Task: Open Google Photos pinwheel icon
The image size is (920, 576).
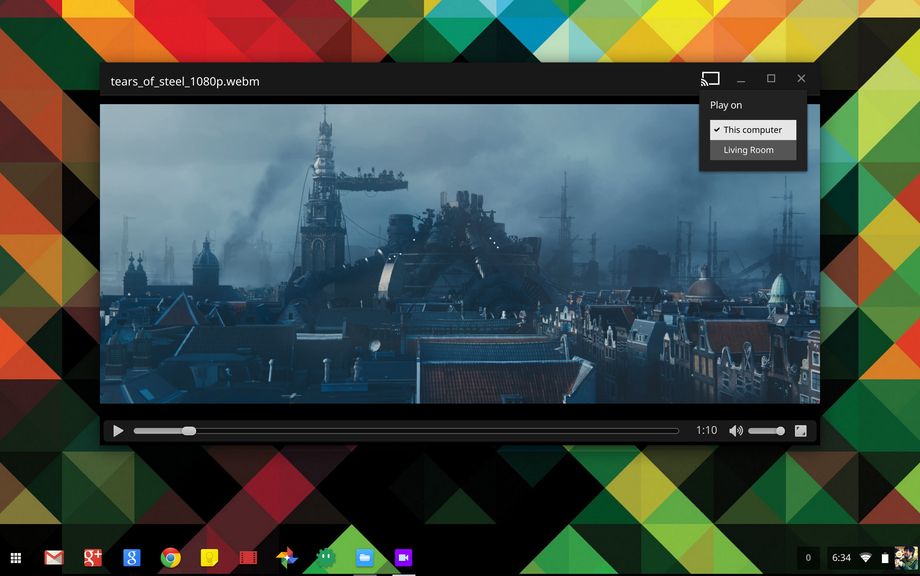Action: (x=287, y=557)
